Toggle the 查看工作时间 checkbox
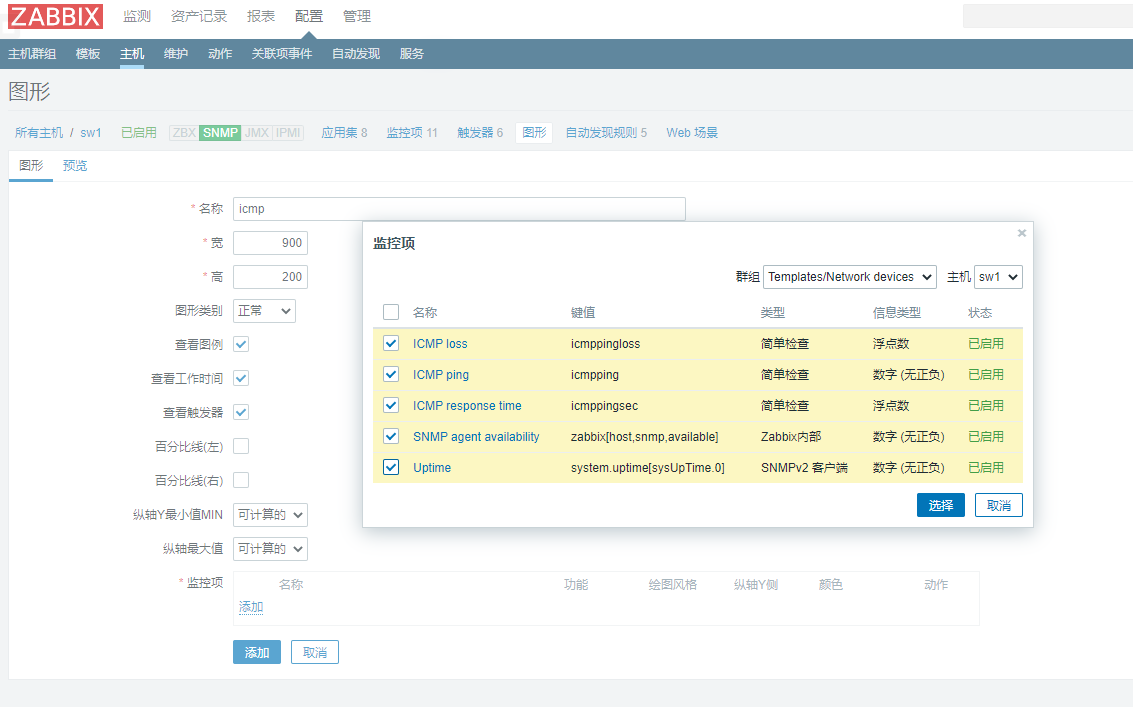Screen dimensions: 1133x707 click(241, 378)
